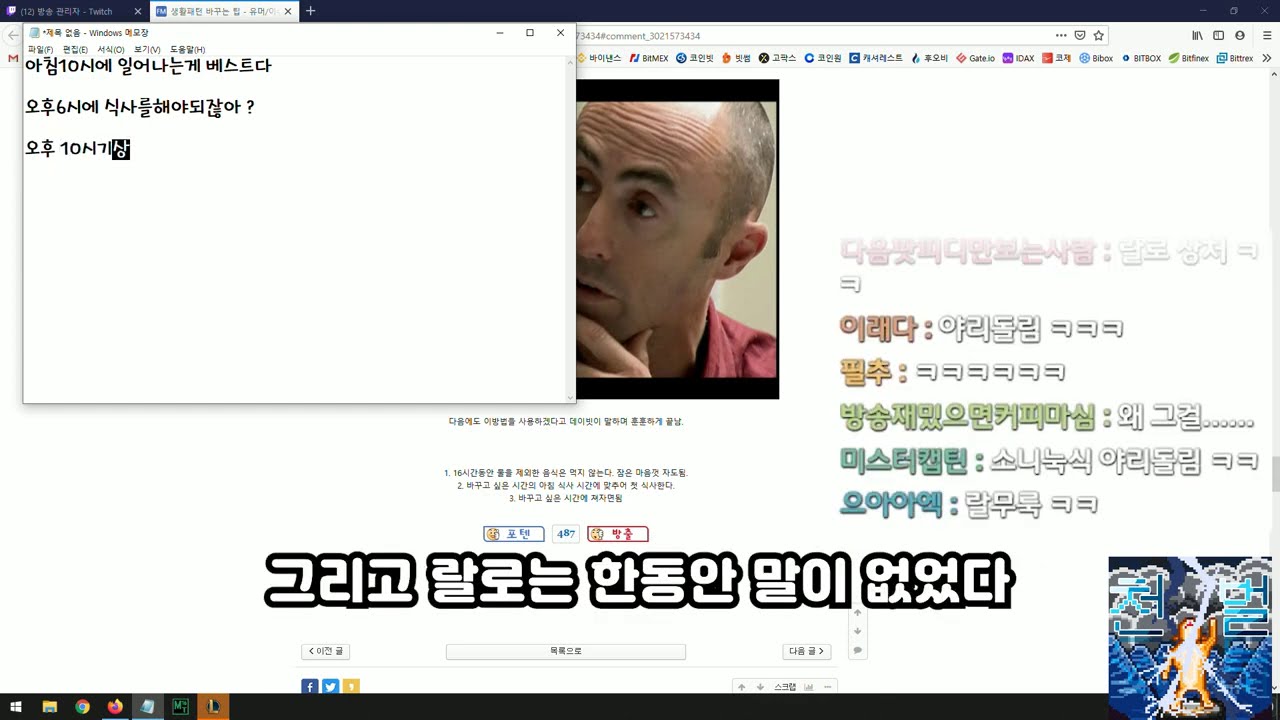1280x720 pixels.
Task: Click the Pocket save icon in address bar
Action: [x=1080, y=35]
